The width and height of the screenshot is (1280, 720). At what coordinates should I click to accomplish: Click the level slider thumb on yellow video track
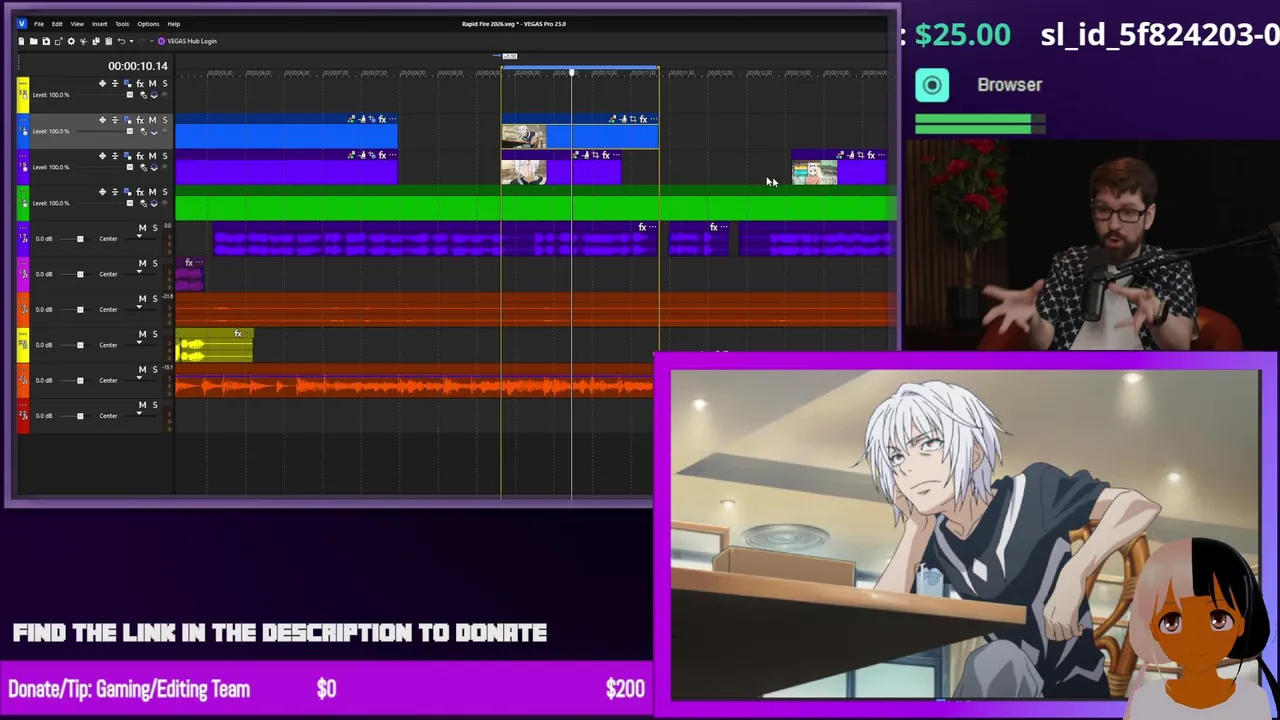click(x=129, y=95)
